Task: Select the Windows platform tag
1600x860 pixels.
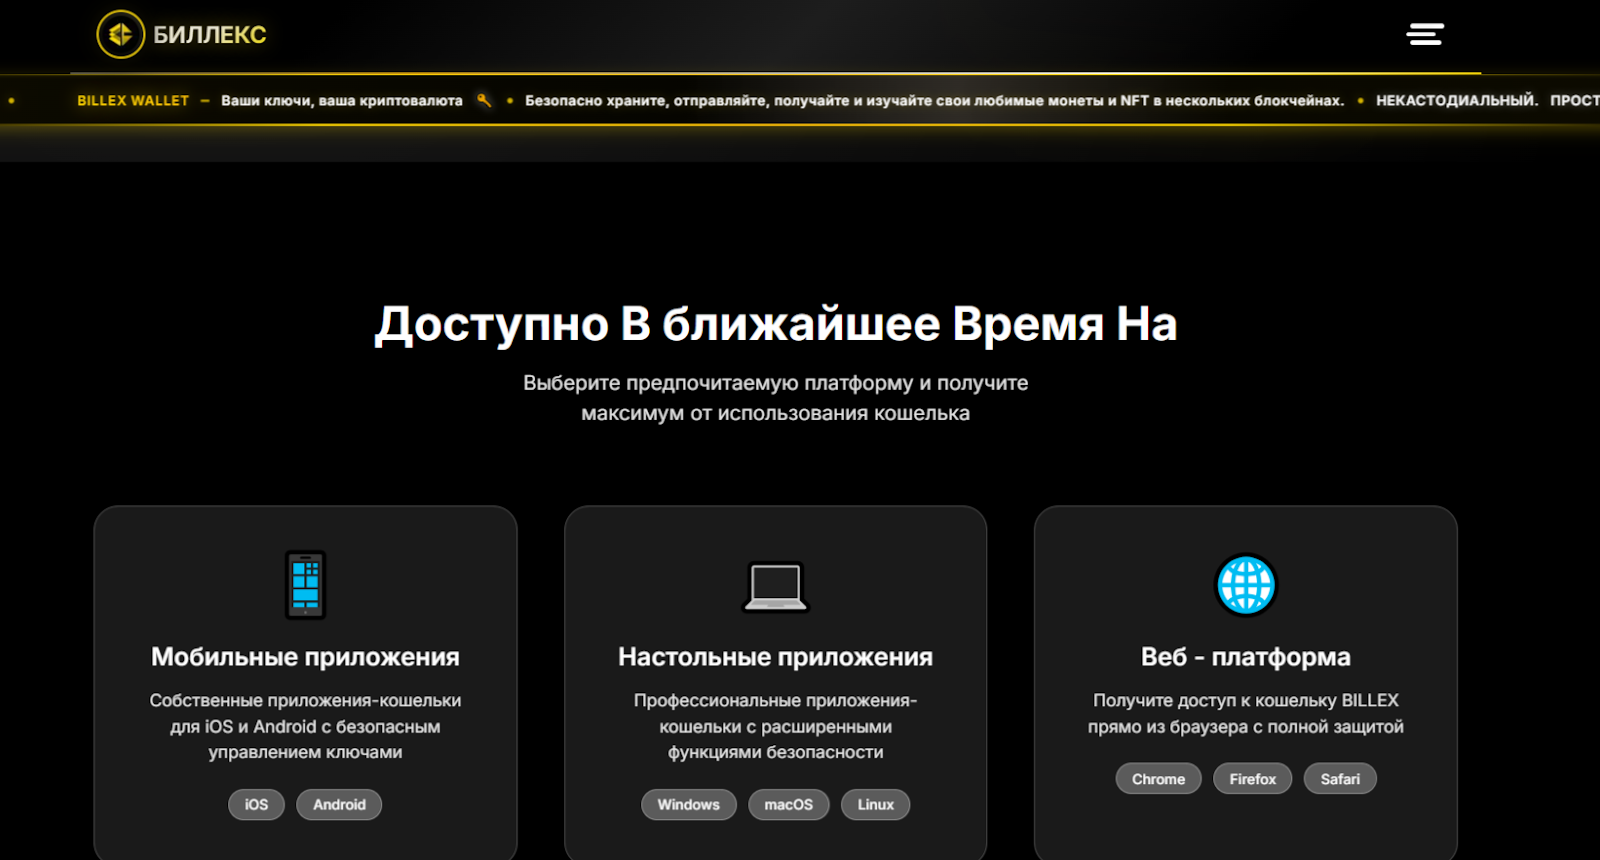Action: pos(688,805)
